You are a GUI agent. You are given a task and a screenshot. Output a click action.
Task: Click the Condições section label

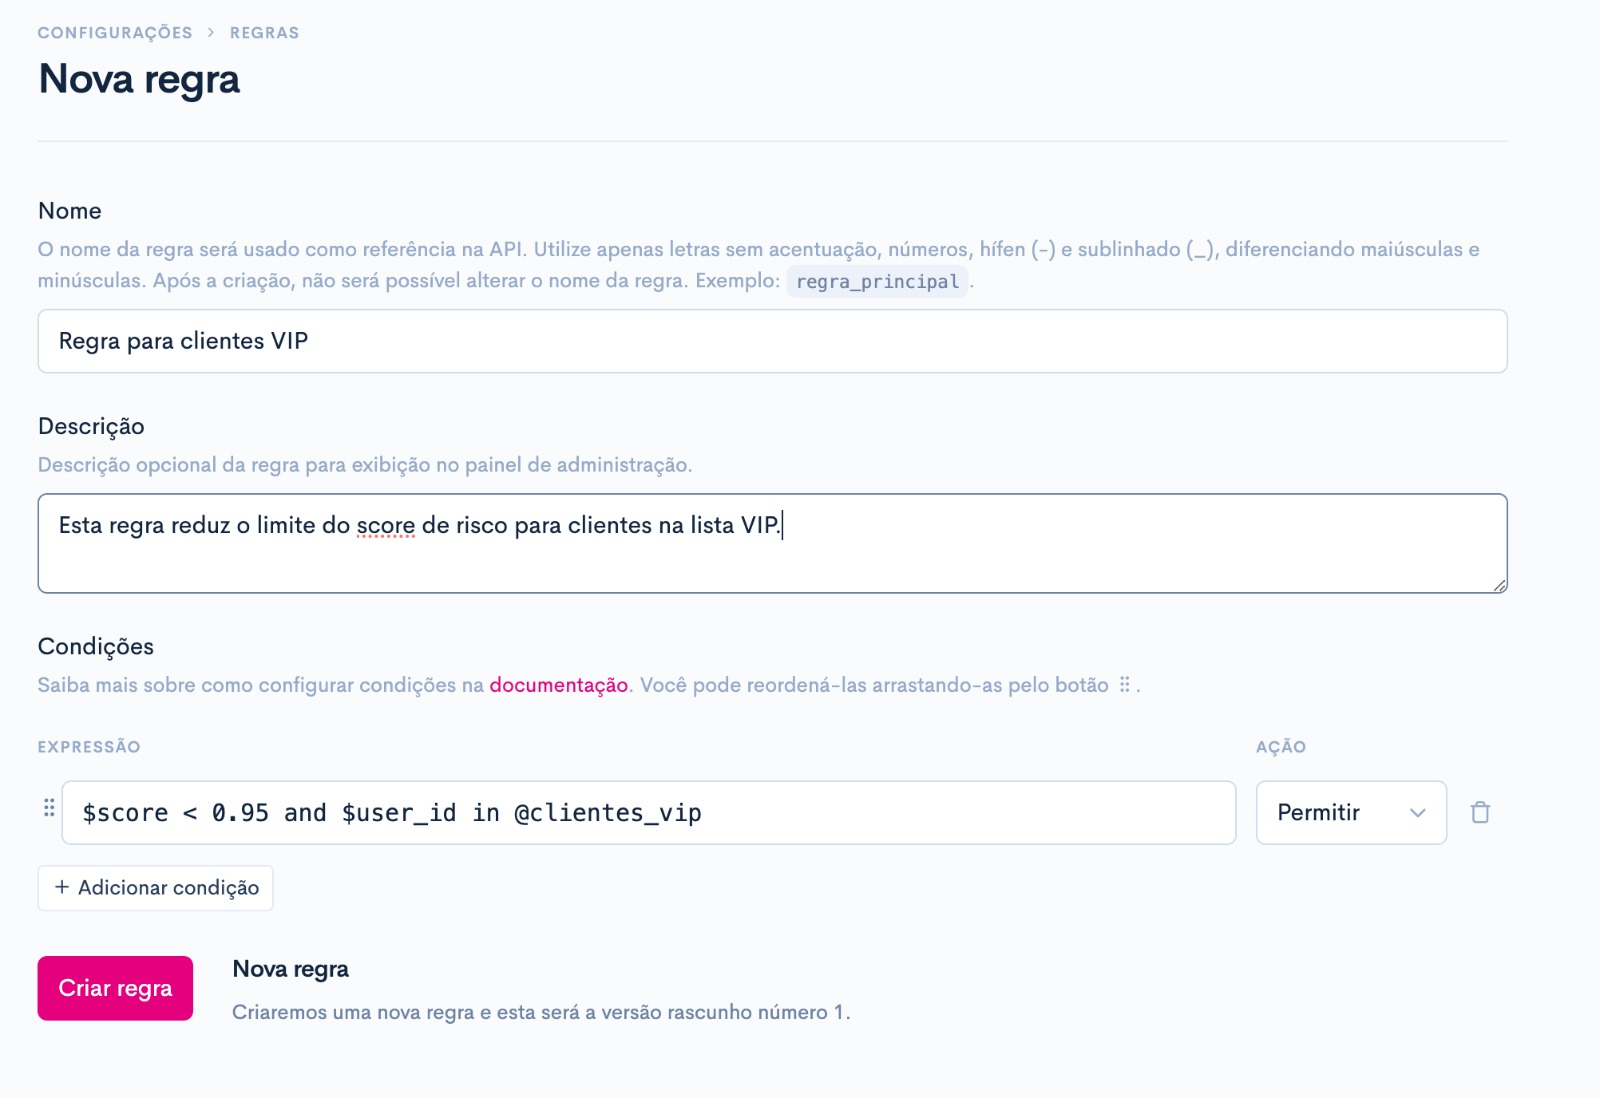pos(96,647)
